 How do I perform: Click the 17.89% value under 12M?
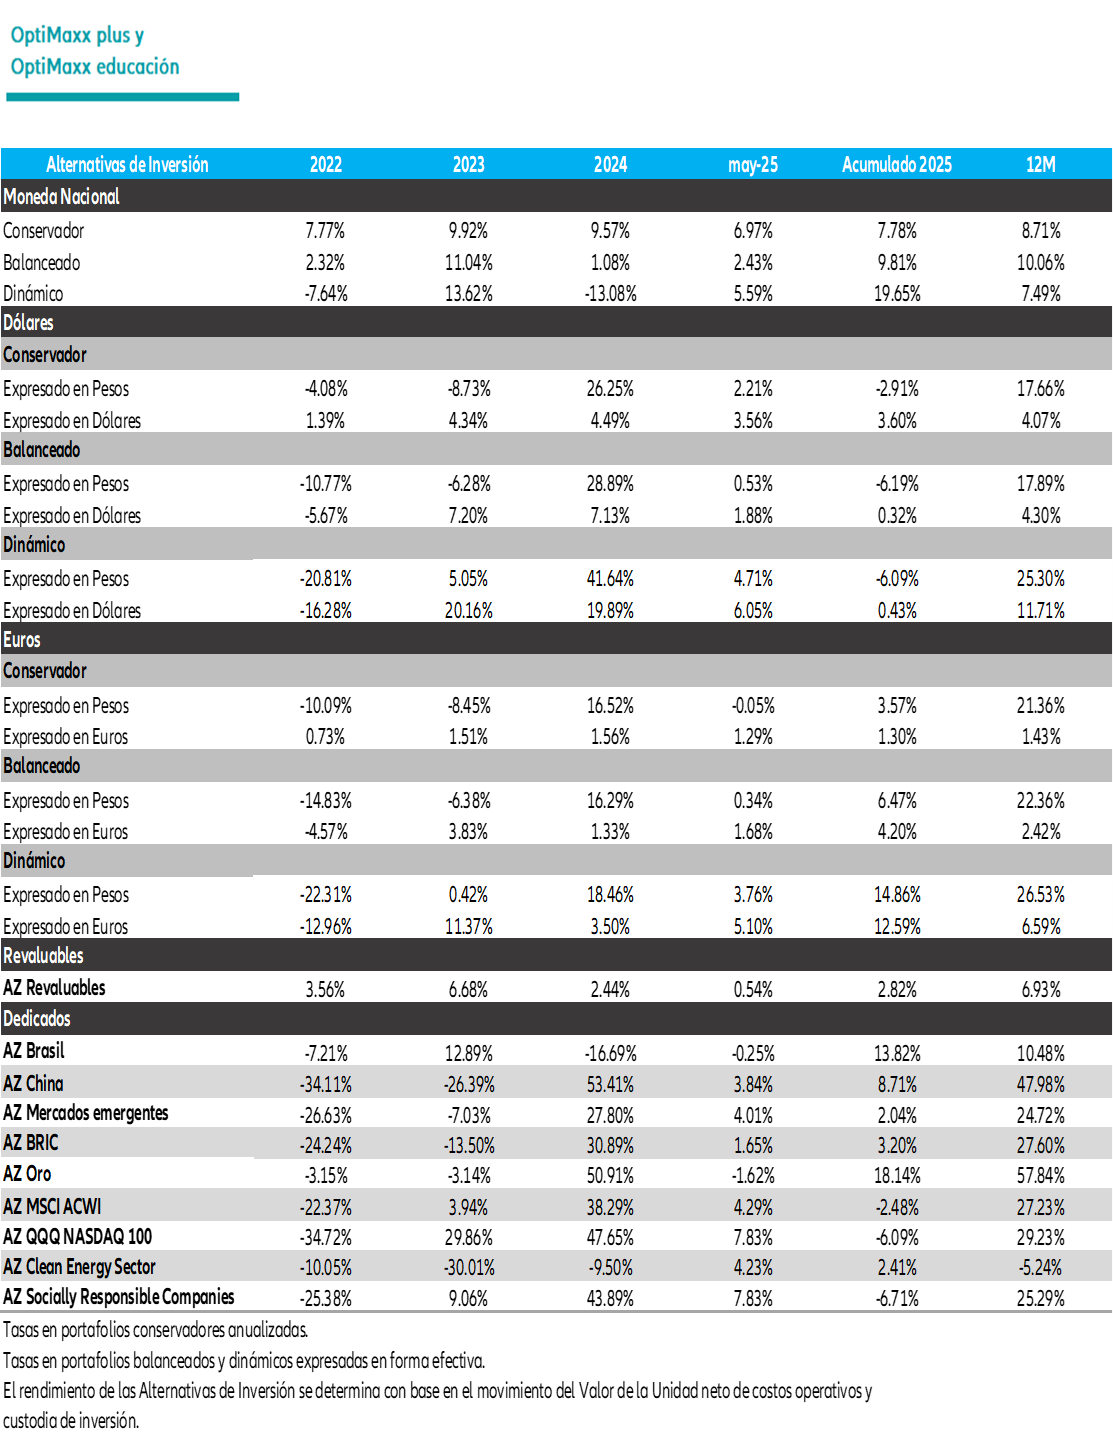tap(1041, 484)
